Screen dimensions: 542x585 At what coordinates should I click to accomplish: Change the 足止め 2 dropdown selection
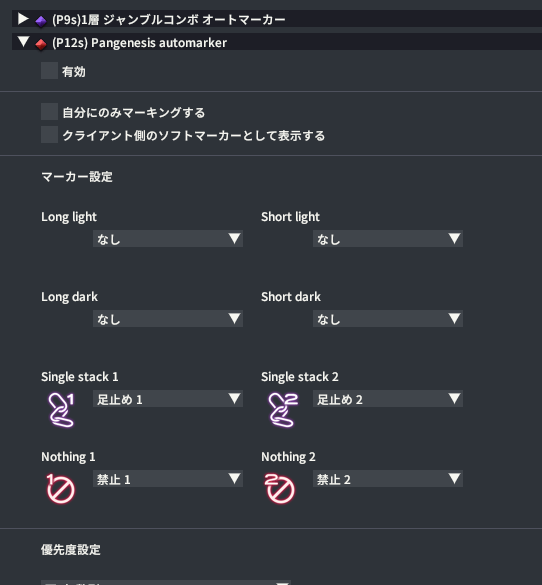[x=388, y=399]
